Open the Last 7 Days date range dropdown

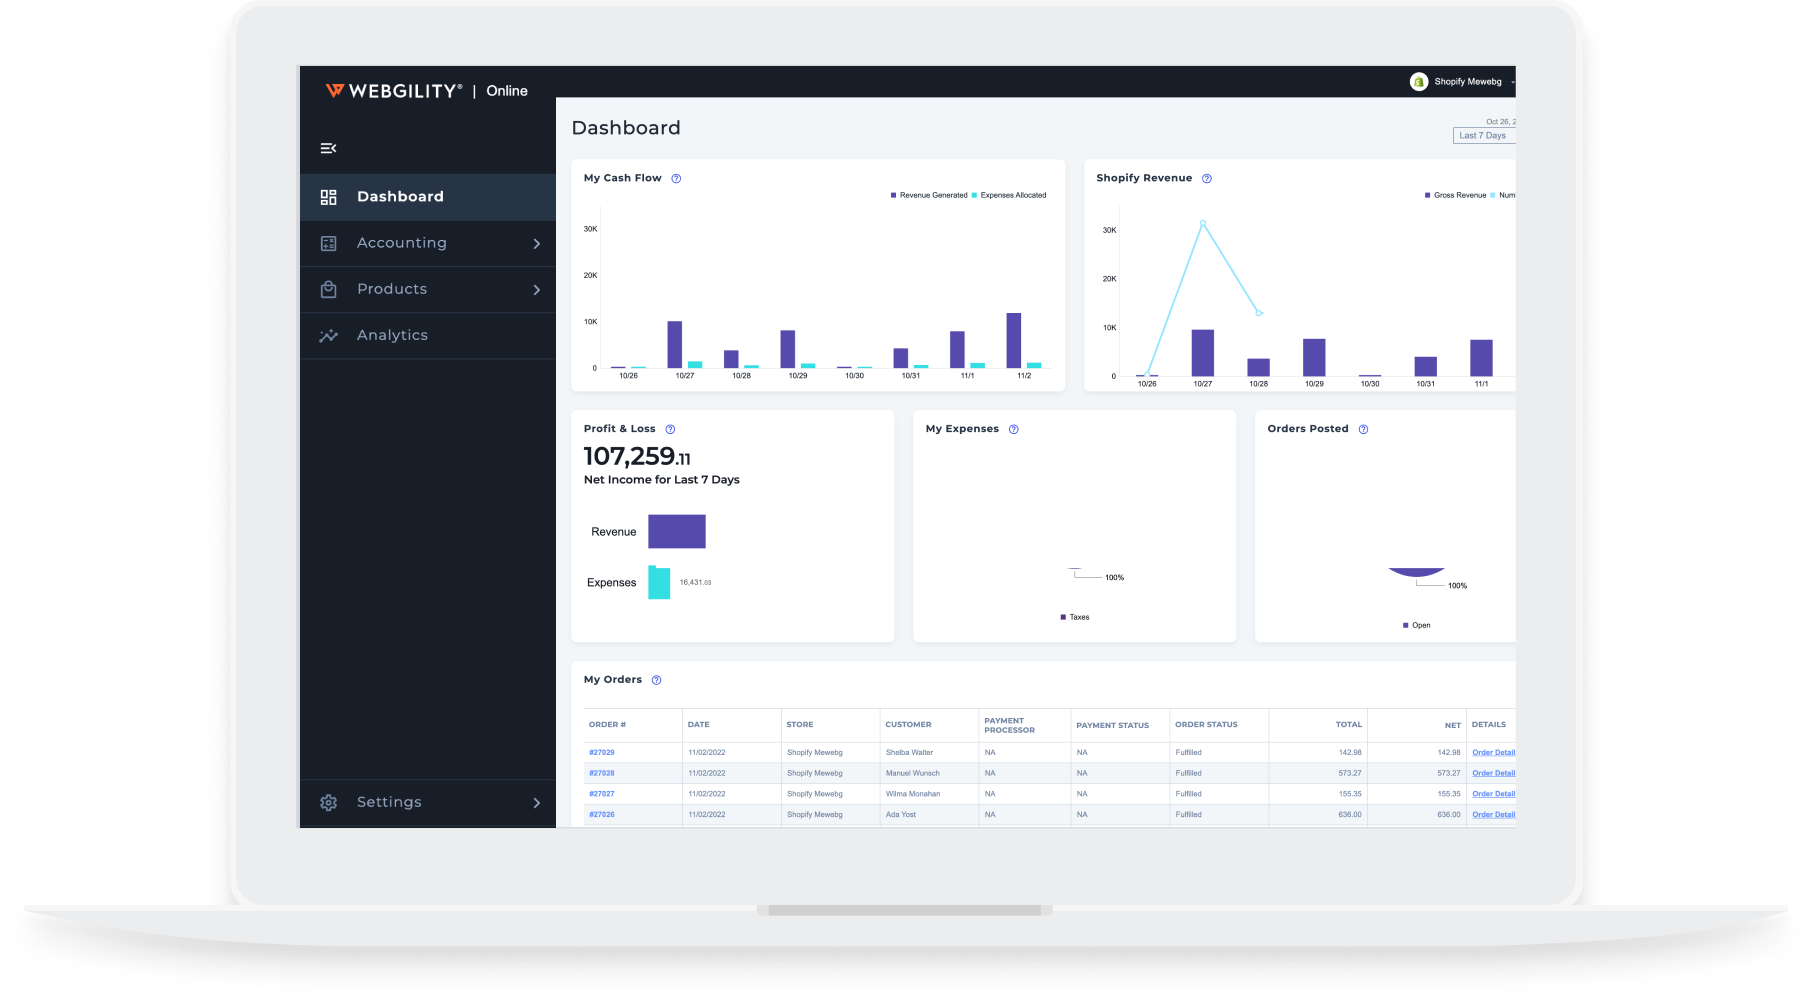[1483, 135]
